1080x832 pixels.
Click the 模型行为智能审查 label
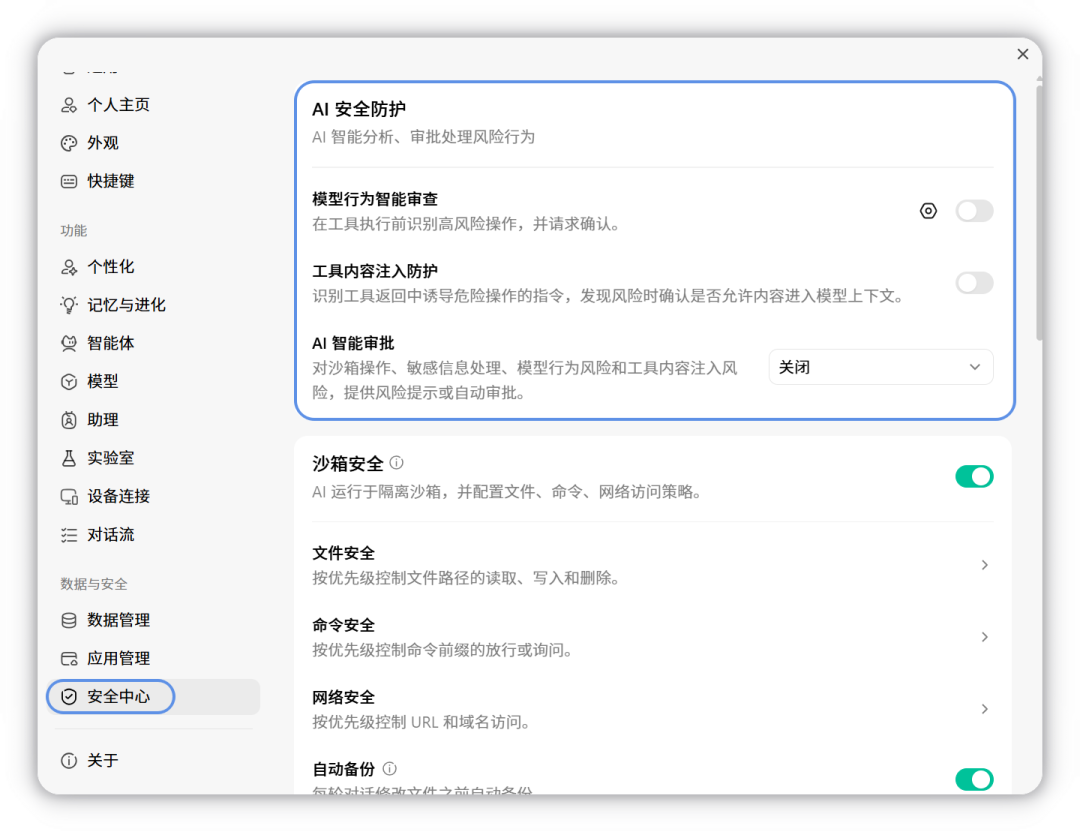point(375,199)
